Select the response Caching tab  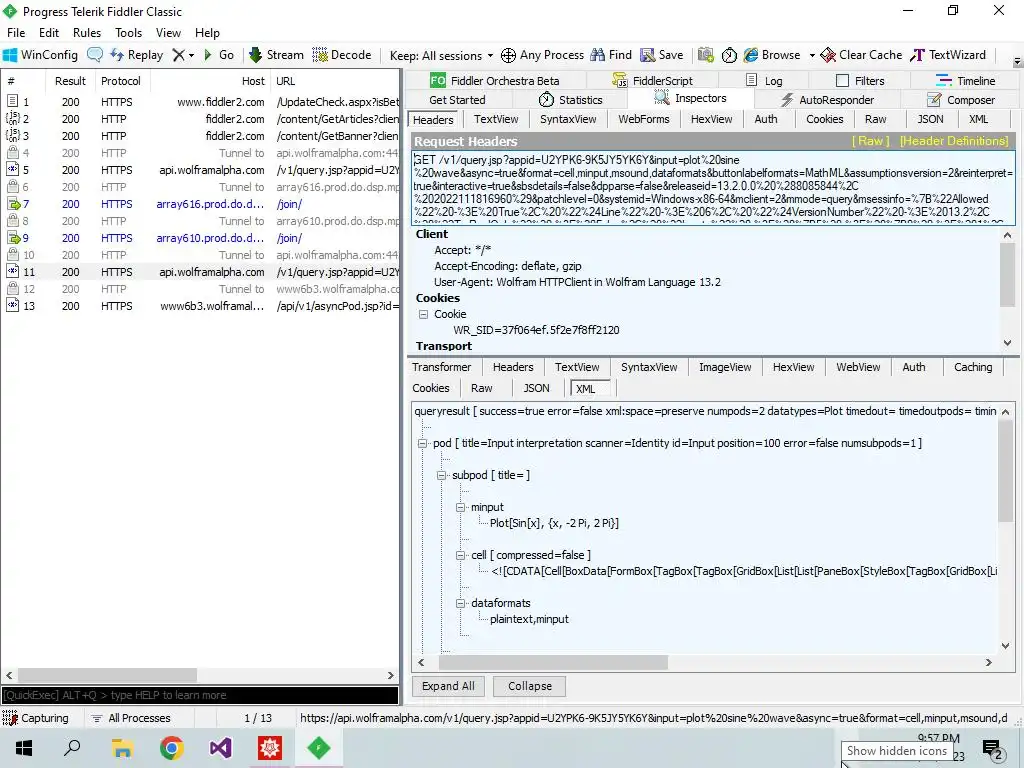(972, 367)
